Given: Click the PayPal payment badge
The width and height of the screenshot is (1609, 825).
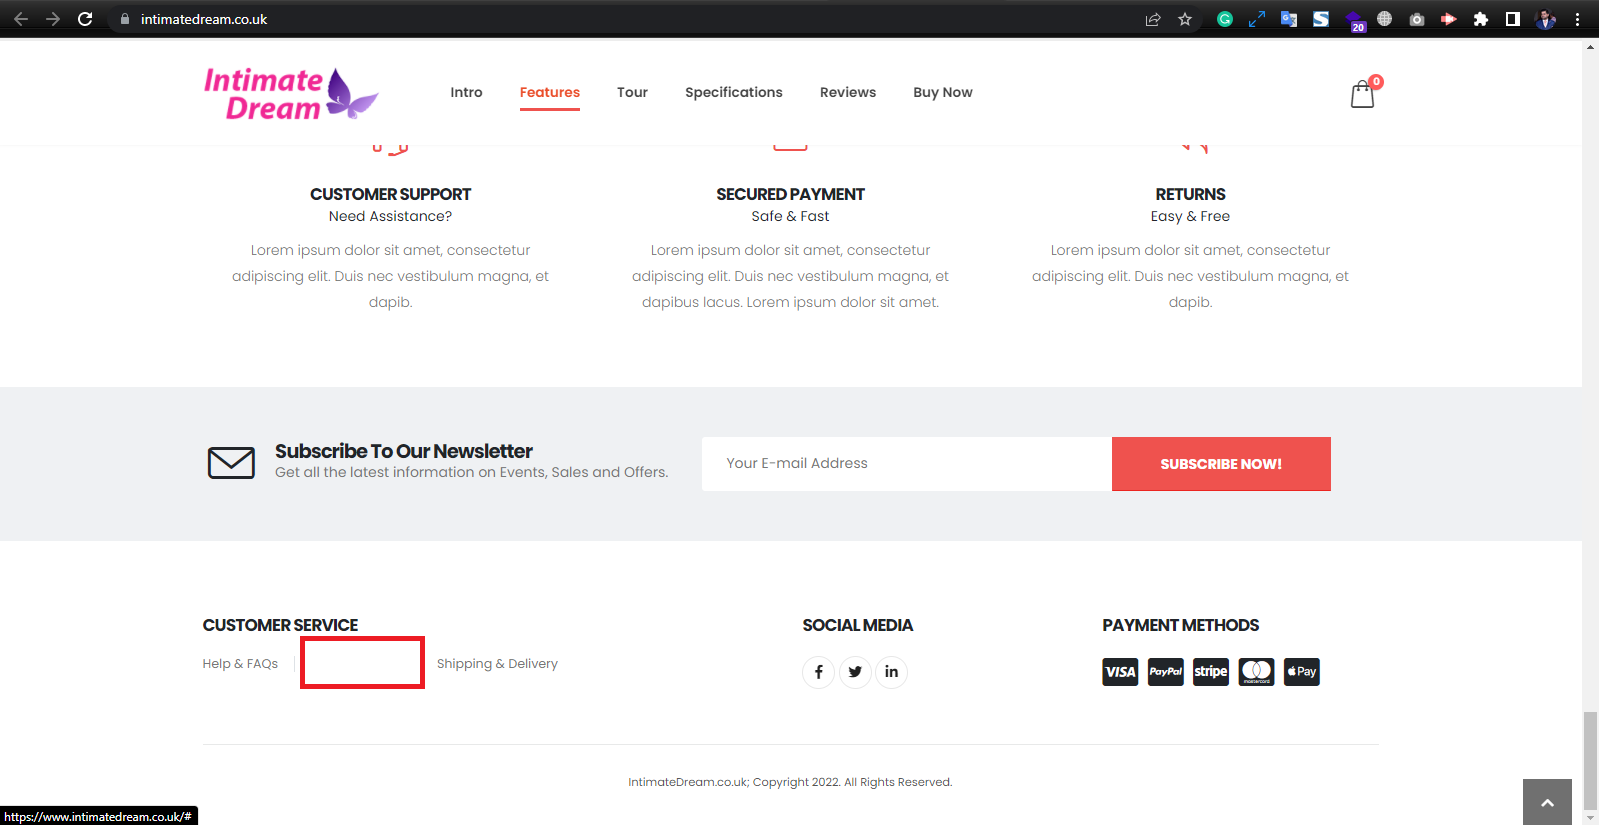Looking at the screenshot, I should (1166, 672).
